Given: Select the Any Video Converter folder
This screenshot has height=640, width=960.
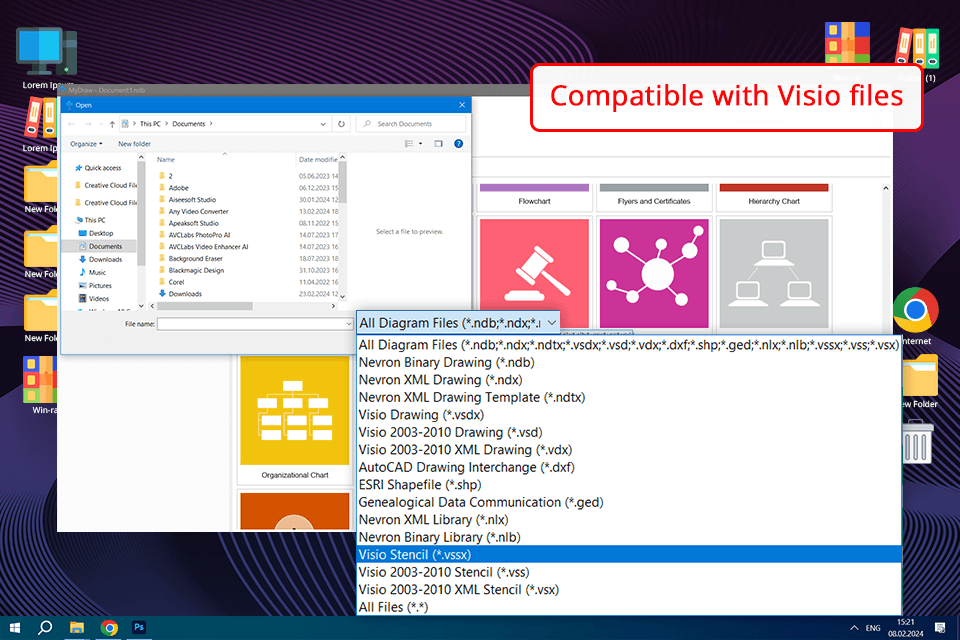Looking at the screenshot, I should (x=193, y=211).
